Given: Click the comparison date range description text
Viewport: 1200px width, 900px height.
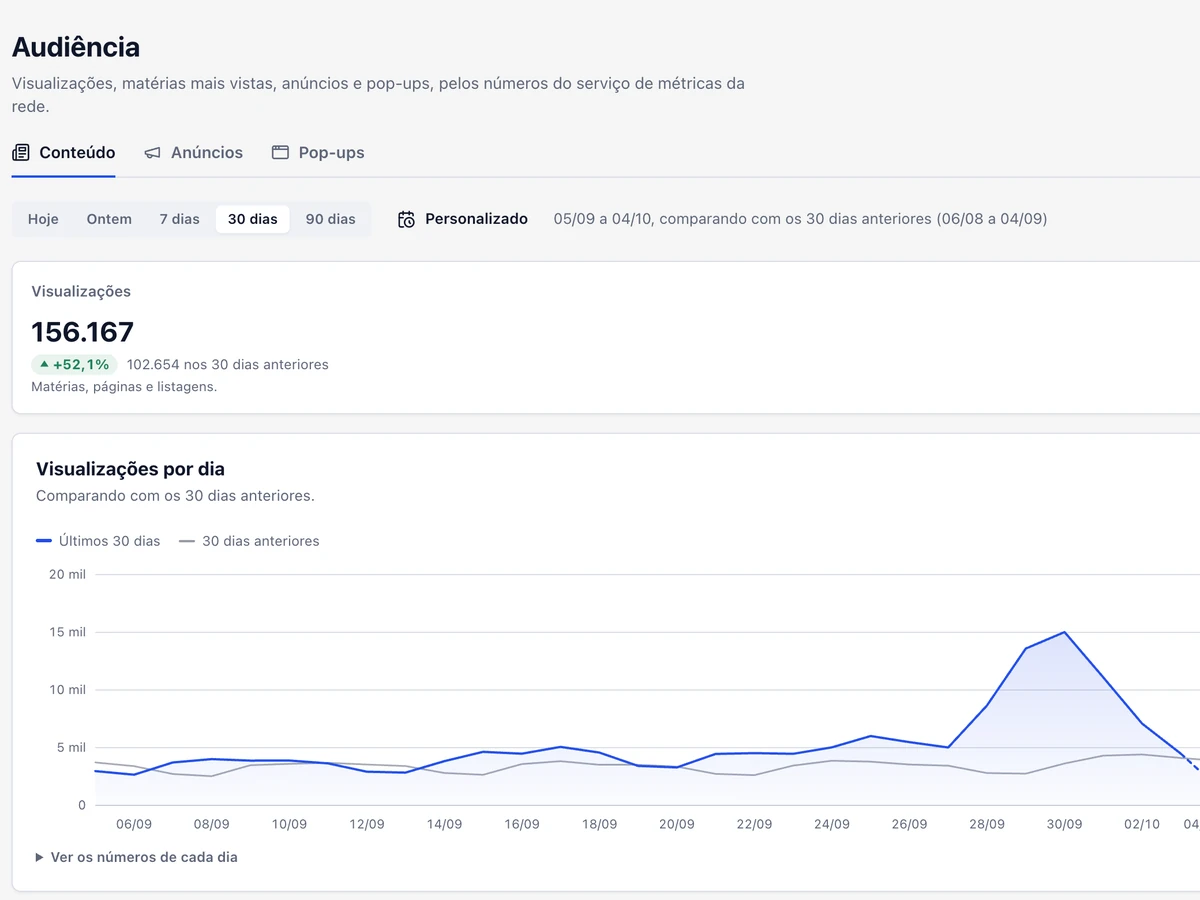Looking at the screenshot, I should [800, 219].
